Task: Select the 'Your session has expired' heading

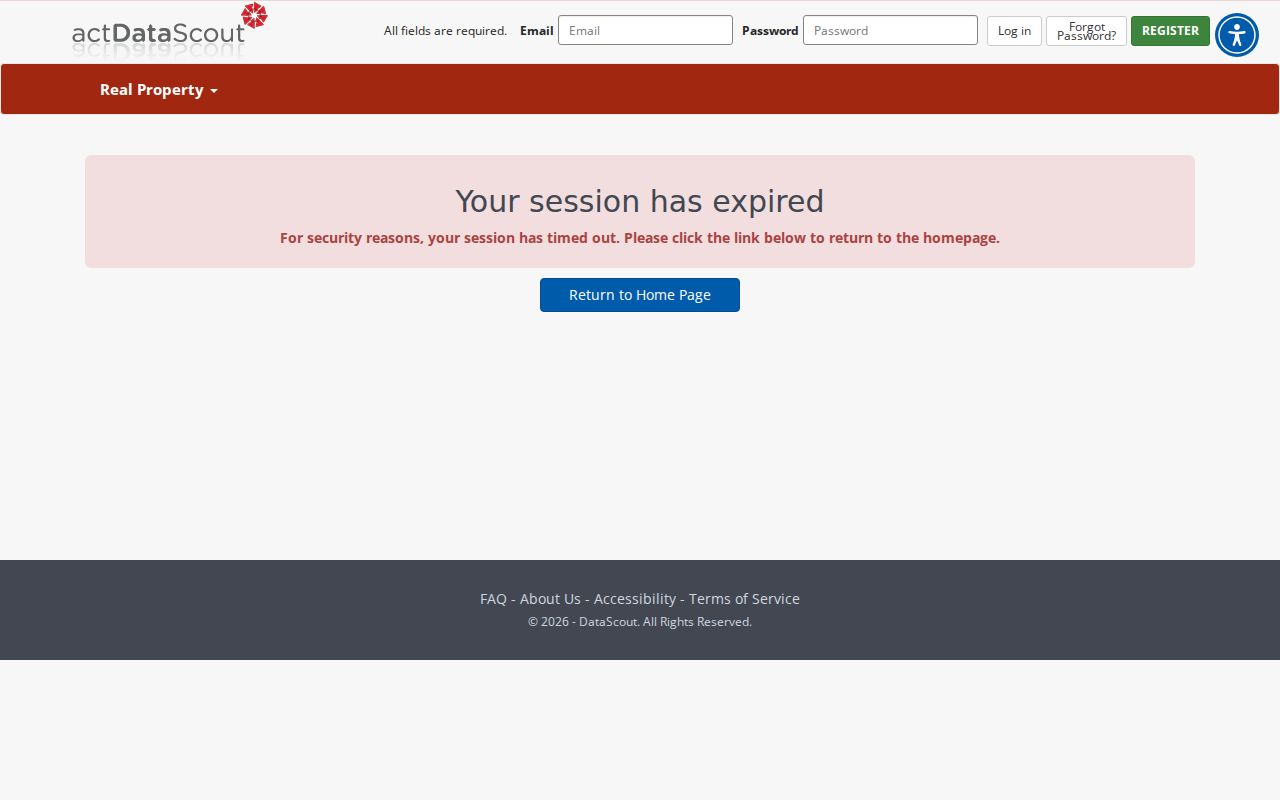Action: (640, 201)
